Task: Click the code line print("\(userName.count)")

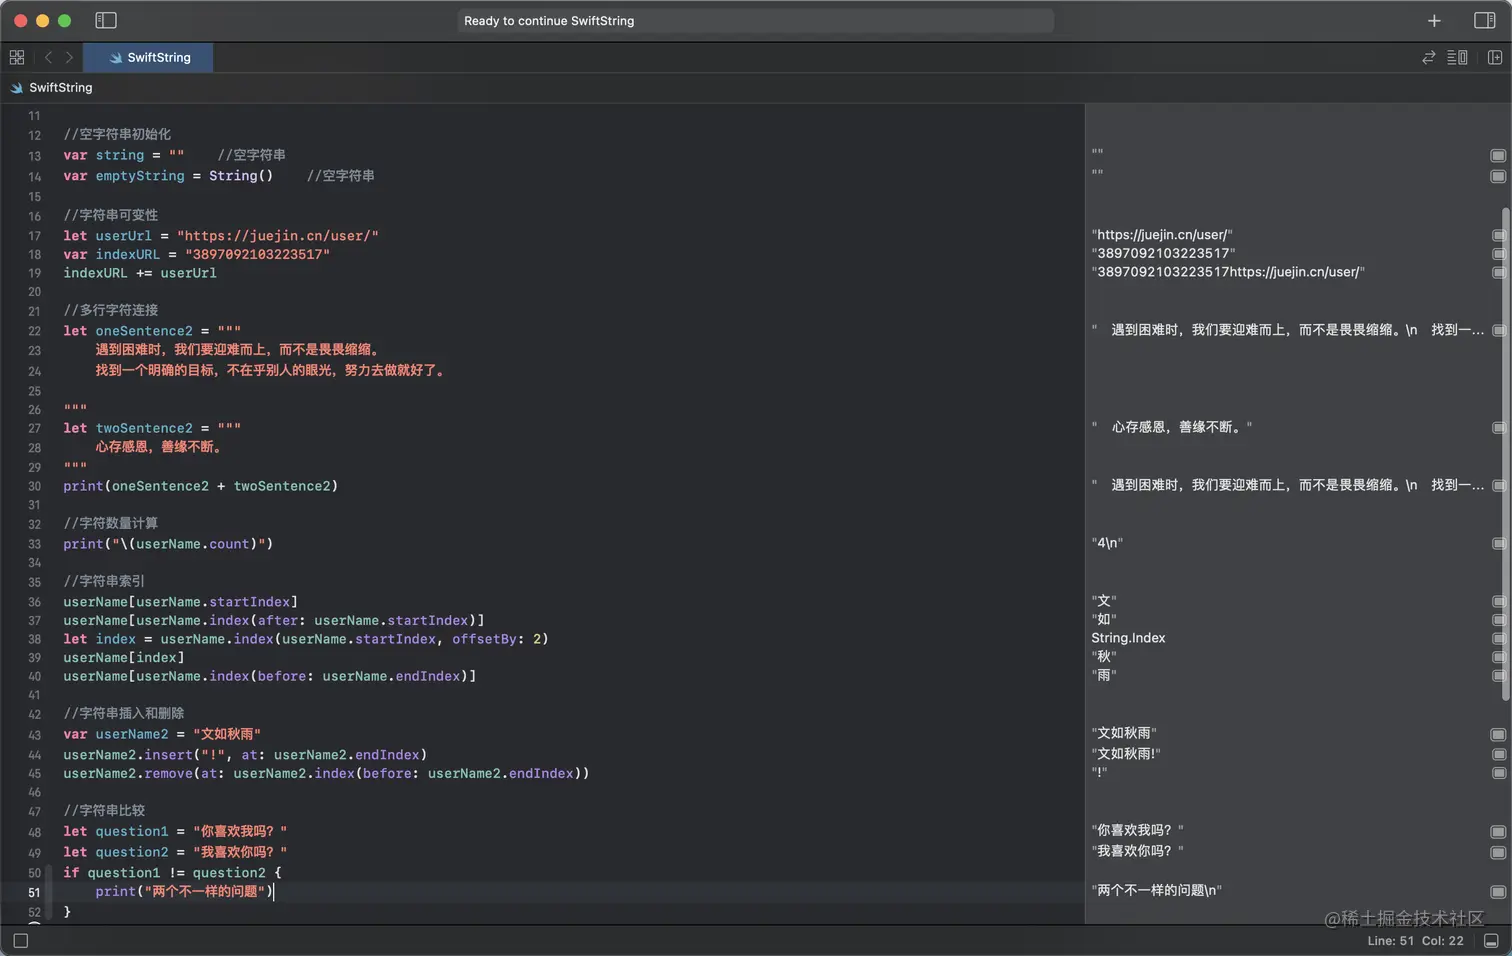Action: [x=168, y=544]
